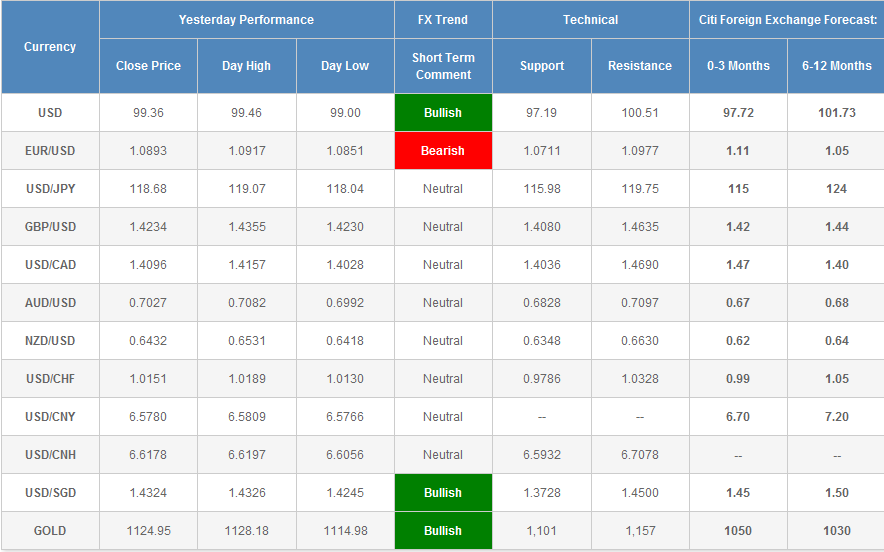Screen dimensions: 884x552
Task: Click the Currency column header
Action: pyautogui.click(x=50, y=47)
